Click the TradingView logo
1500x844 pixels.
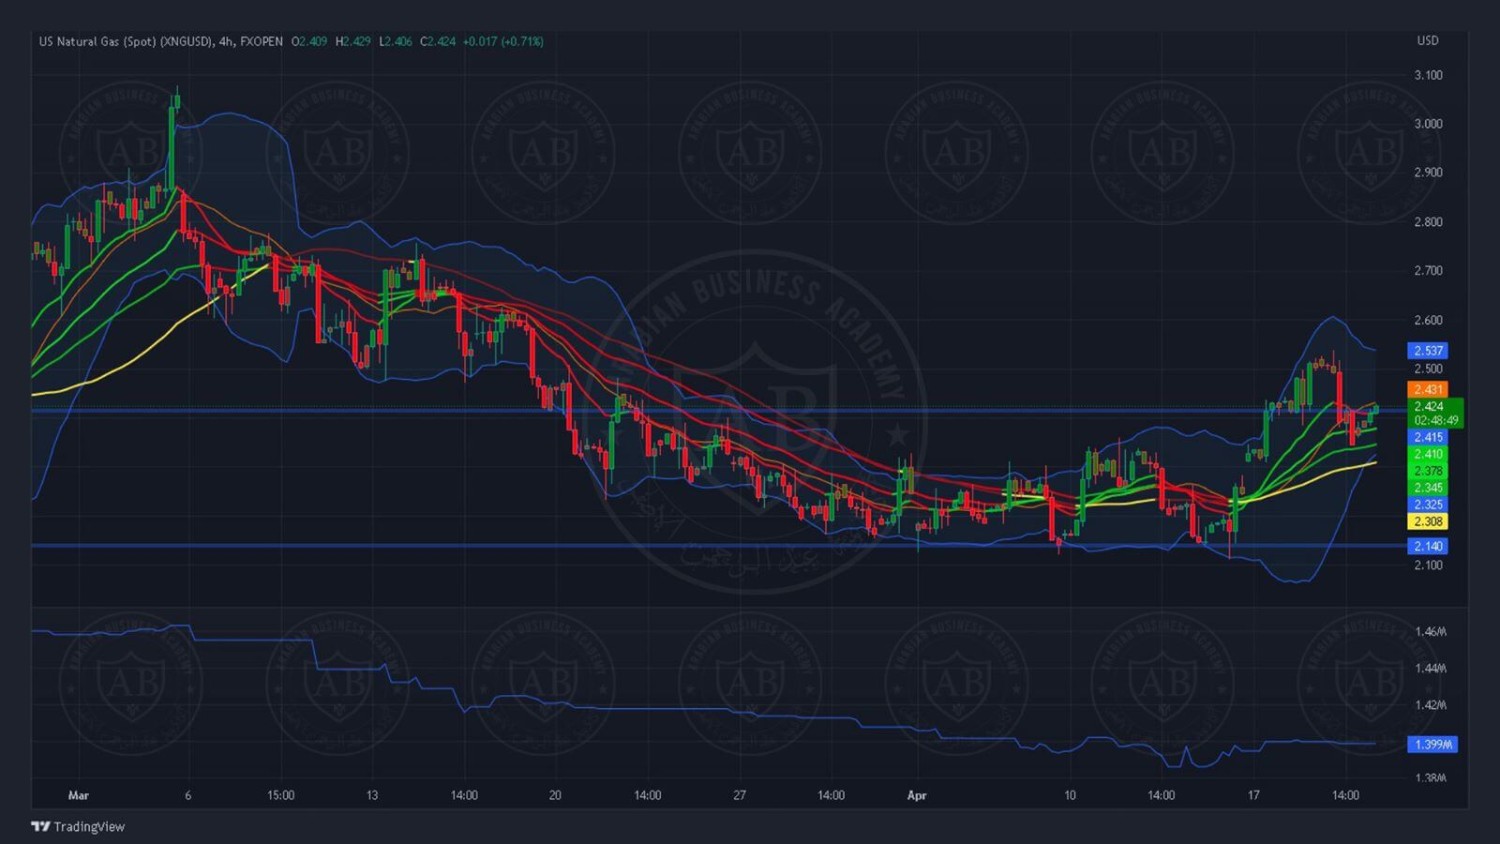(x=78, y=826)
